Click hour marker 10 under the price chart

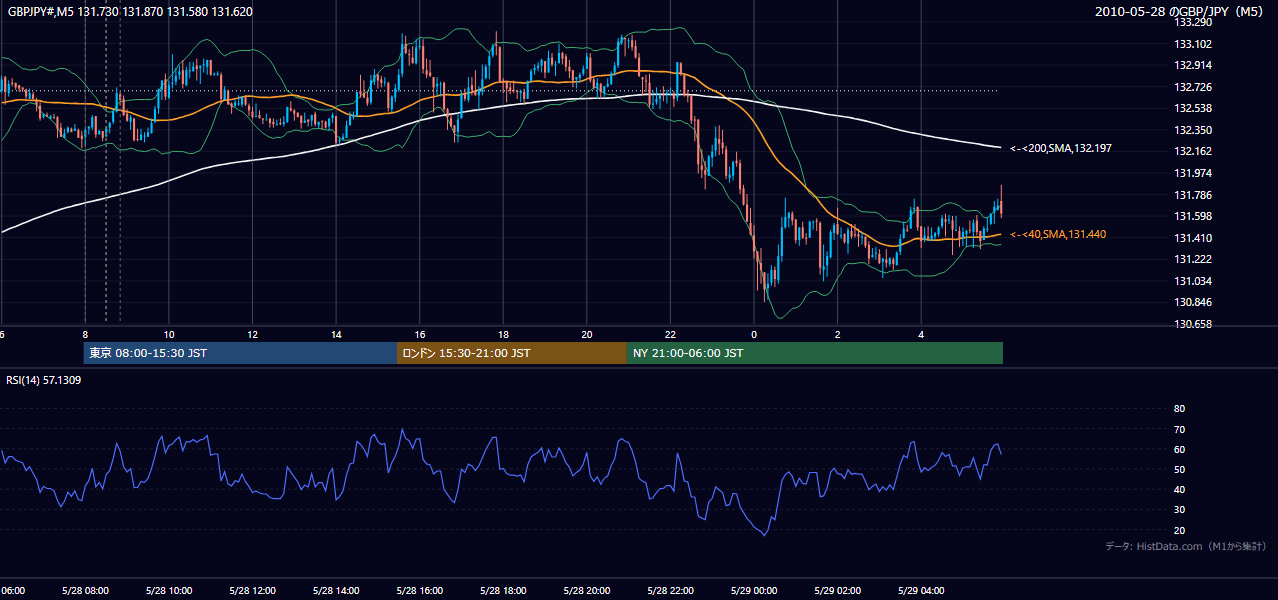[169, 335]
